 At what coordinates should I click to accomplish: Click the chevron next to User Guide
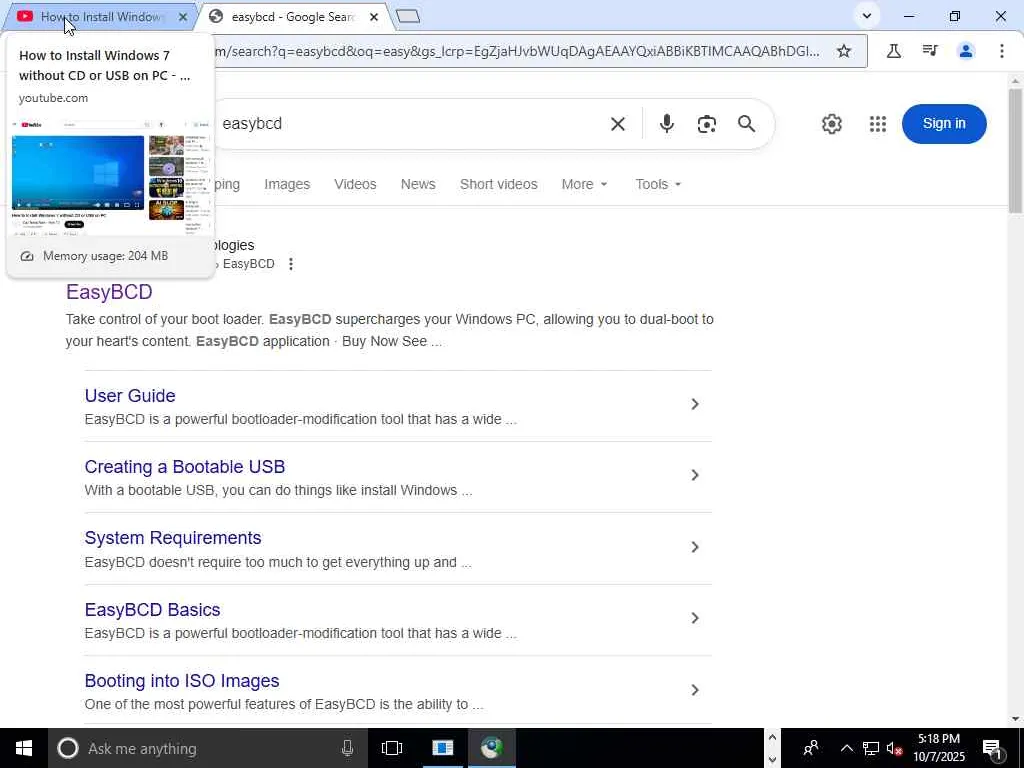tap(695, 404)
